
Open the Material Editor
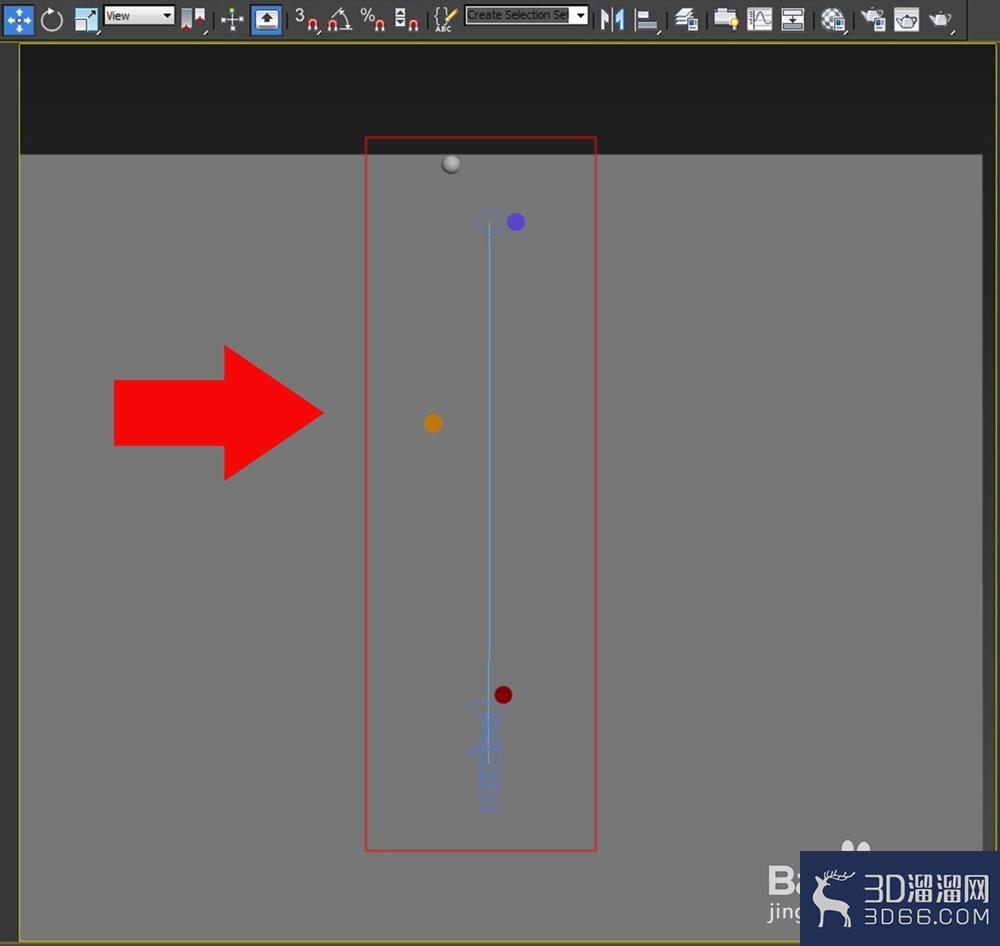point(832,20)
